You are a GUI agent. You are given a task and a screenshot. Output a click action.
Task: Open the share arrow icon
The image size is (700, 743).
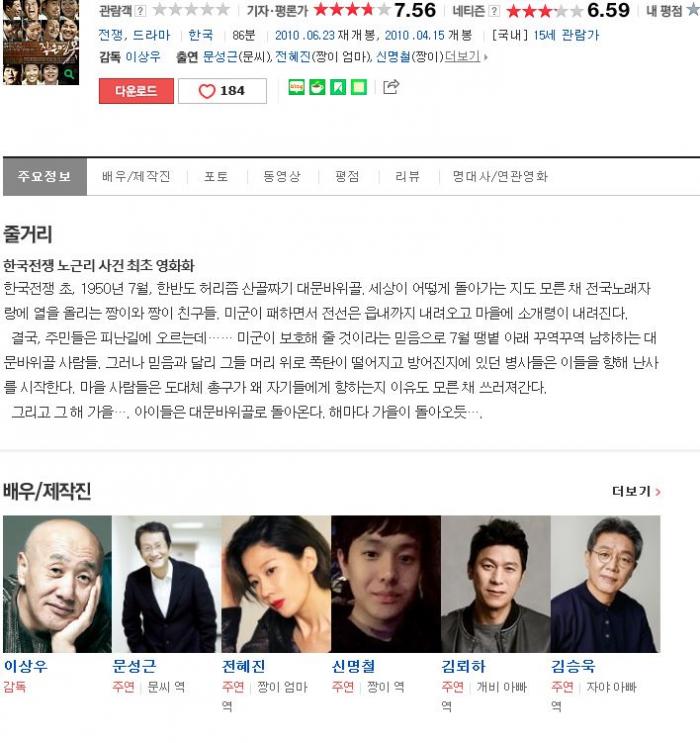click(391, 87)
